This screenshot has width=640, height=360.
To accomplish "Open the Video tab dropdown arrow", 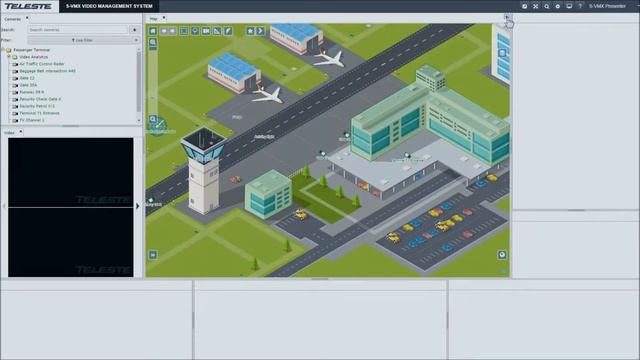I will pyautogui.click(x=21, y=132).
